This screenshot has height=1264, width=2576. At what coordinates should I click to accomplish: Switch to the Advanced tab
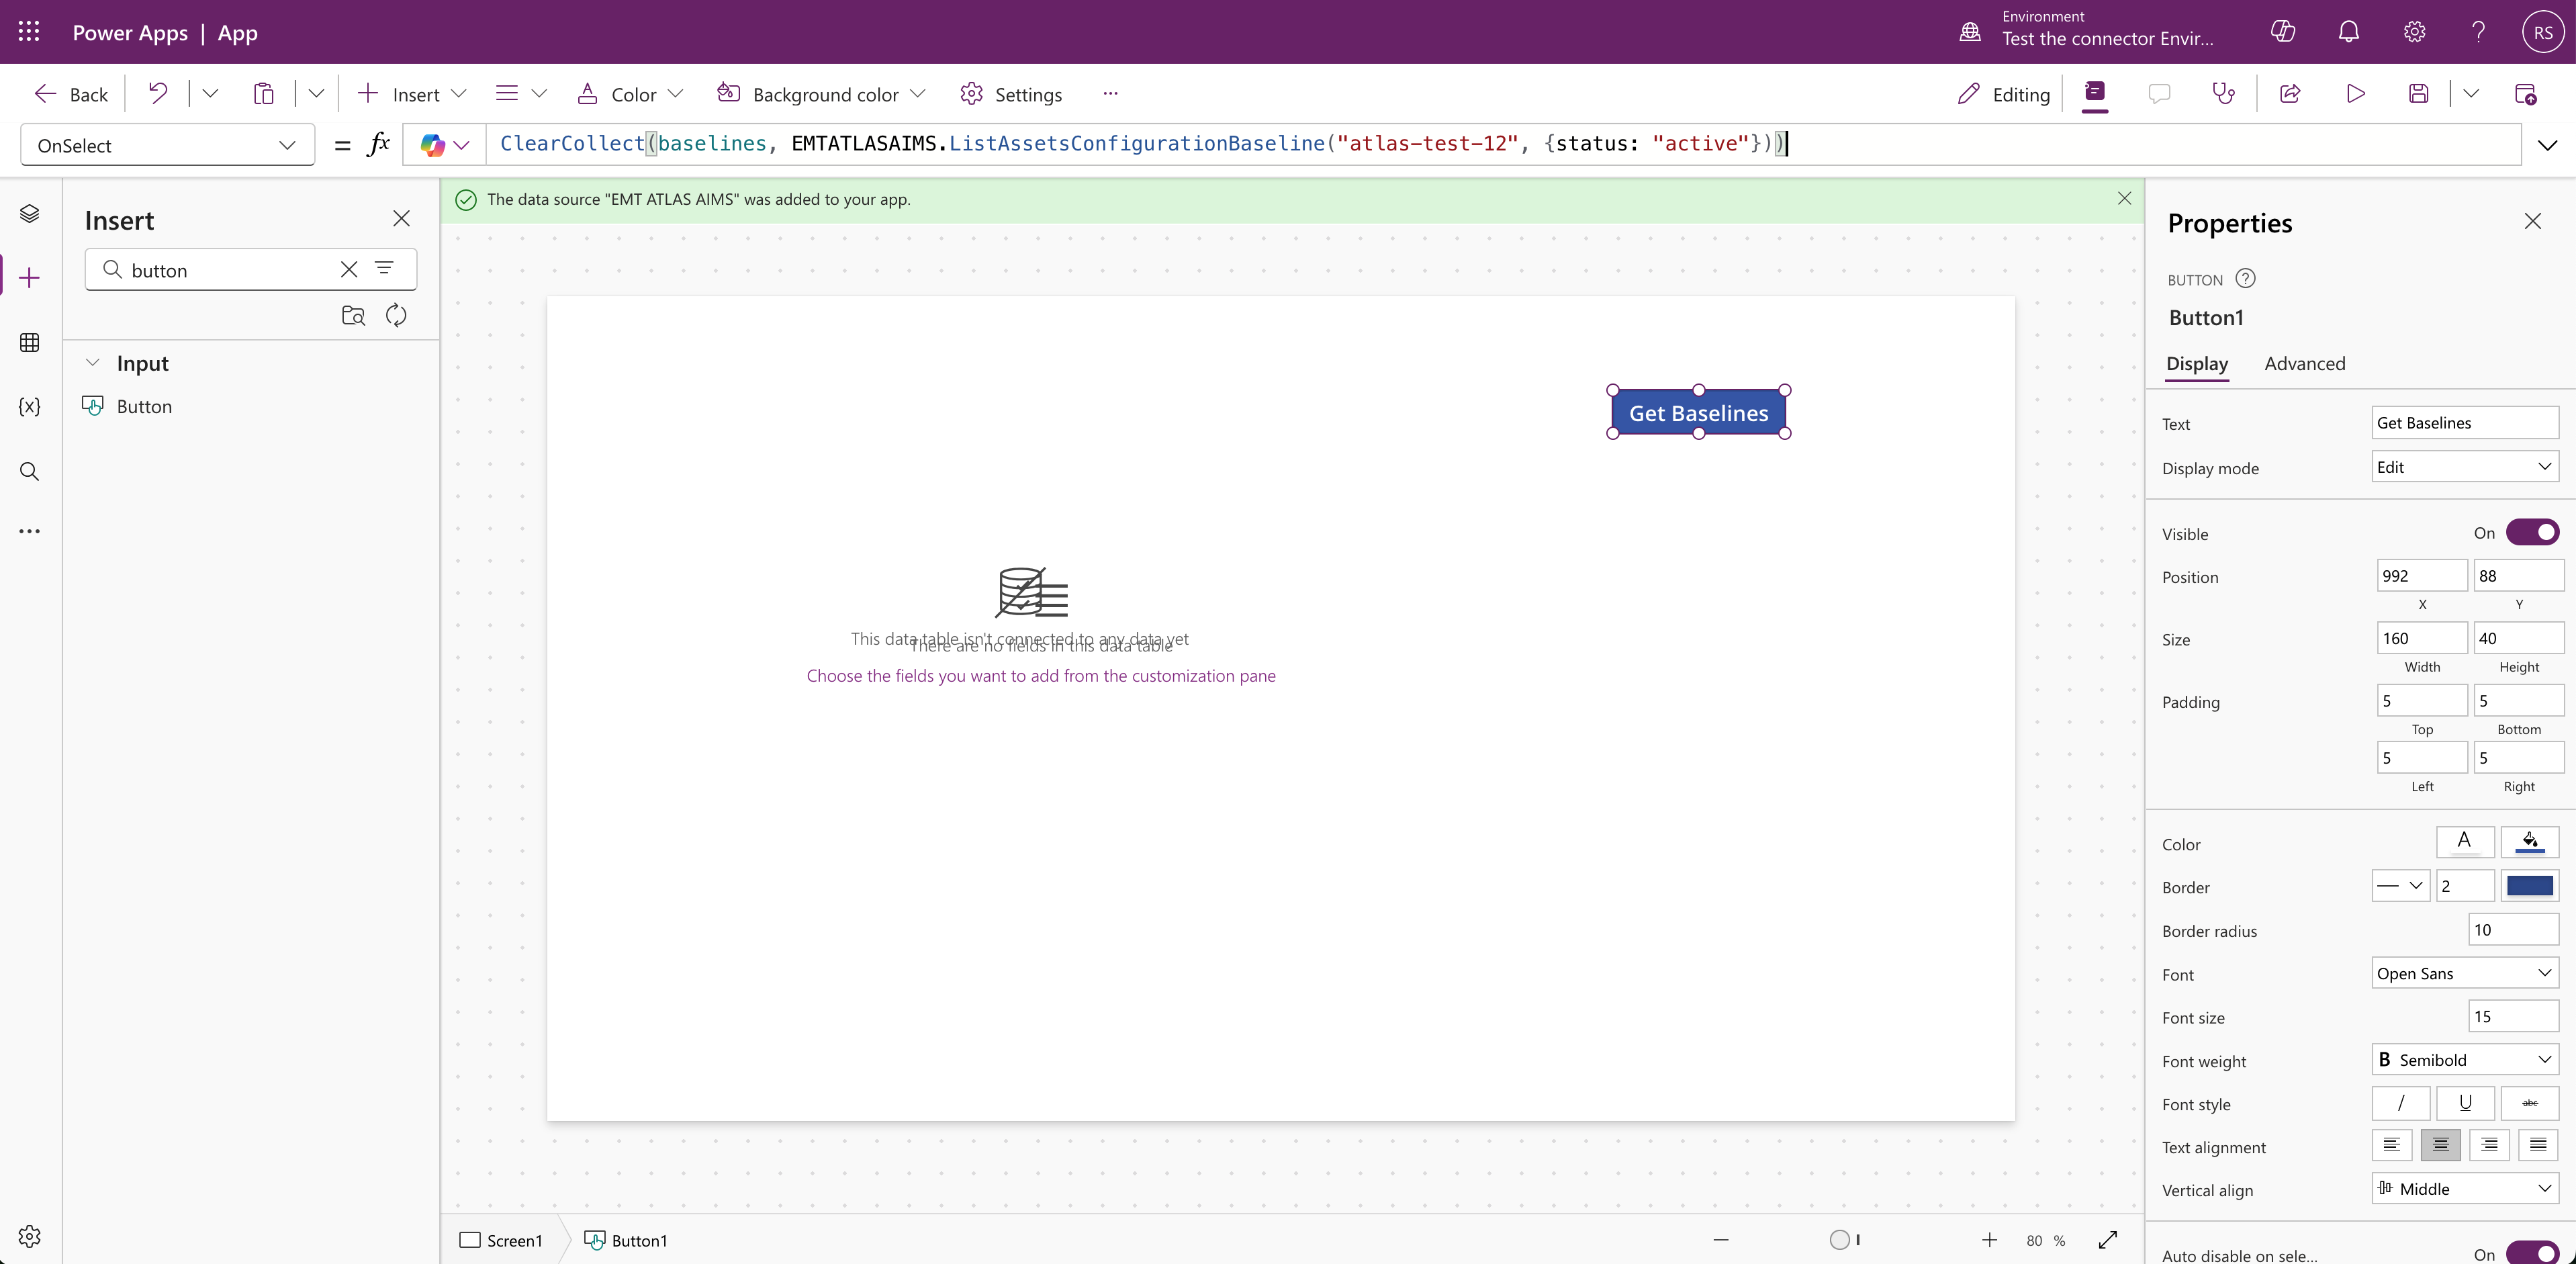(2304, 364)
